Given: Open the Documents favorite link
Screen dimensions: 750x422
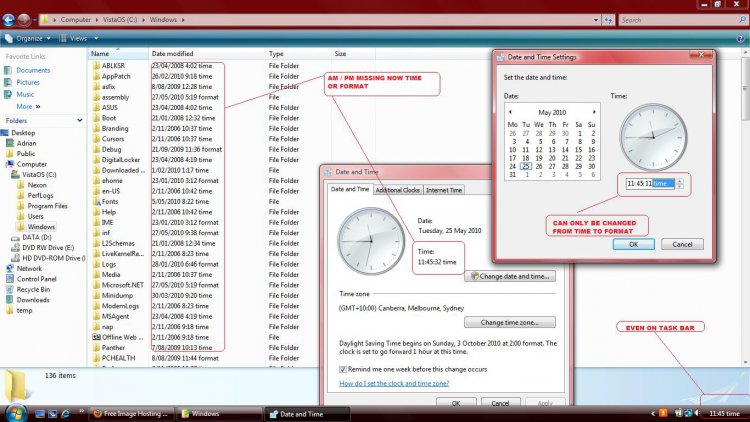Looking at the screenshot, I should pyautogui.click(x=33, y=70).
